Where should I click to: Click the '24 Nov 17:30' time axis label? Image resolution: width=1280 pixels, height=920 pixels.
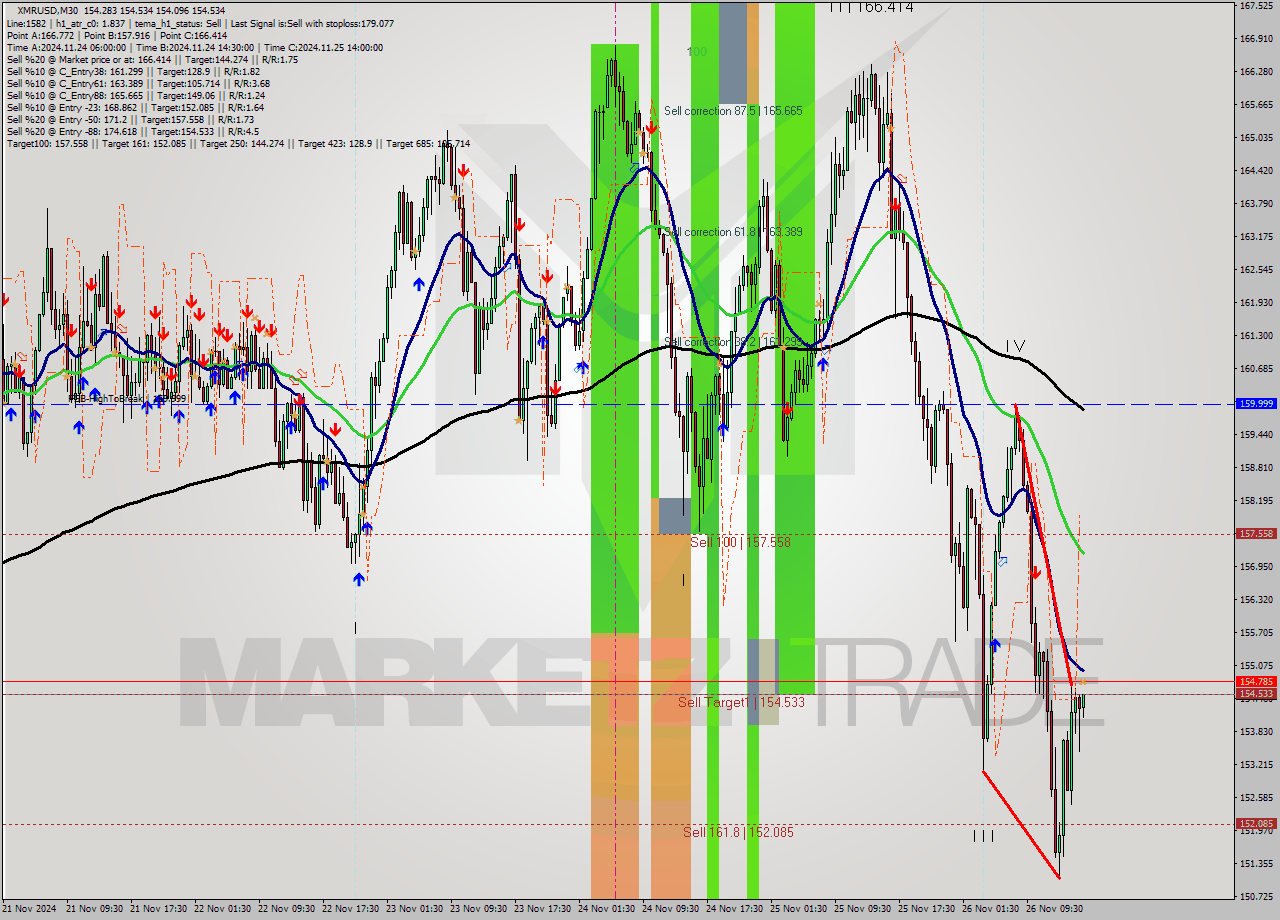click(734, 909)
